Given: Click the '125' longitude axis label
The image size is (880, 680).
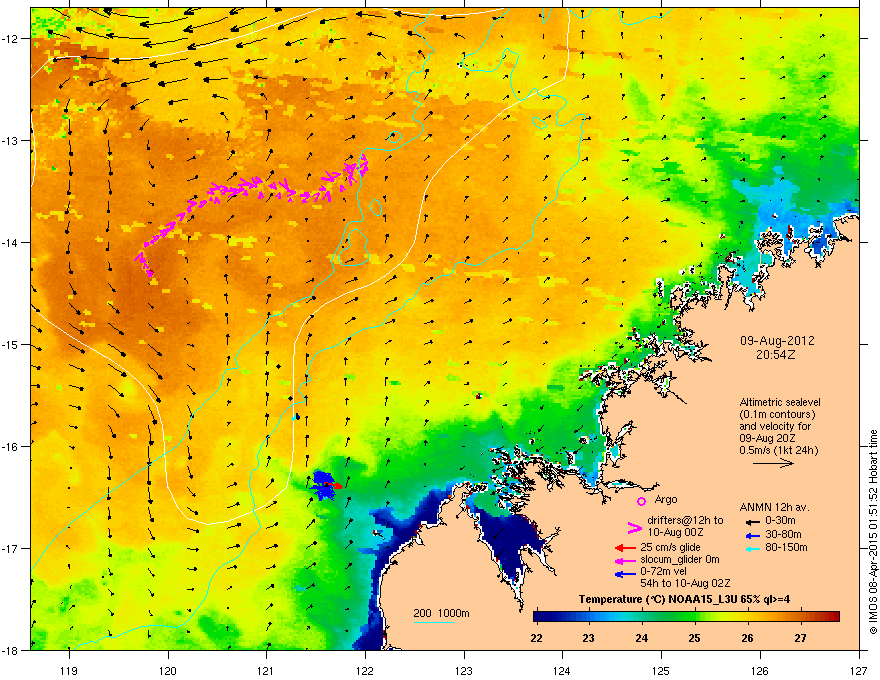Looking at the screenshot, I should pos(661,670).
